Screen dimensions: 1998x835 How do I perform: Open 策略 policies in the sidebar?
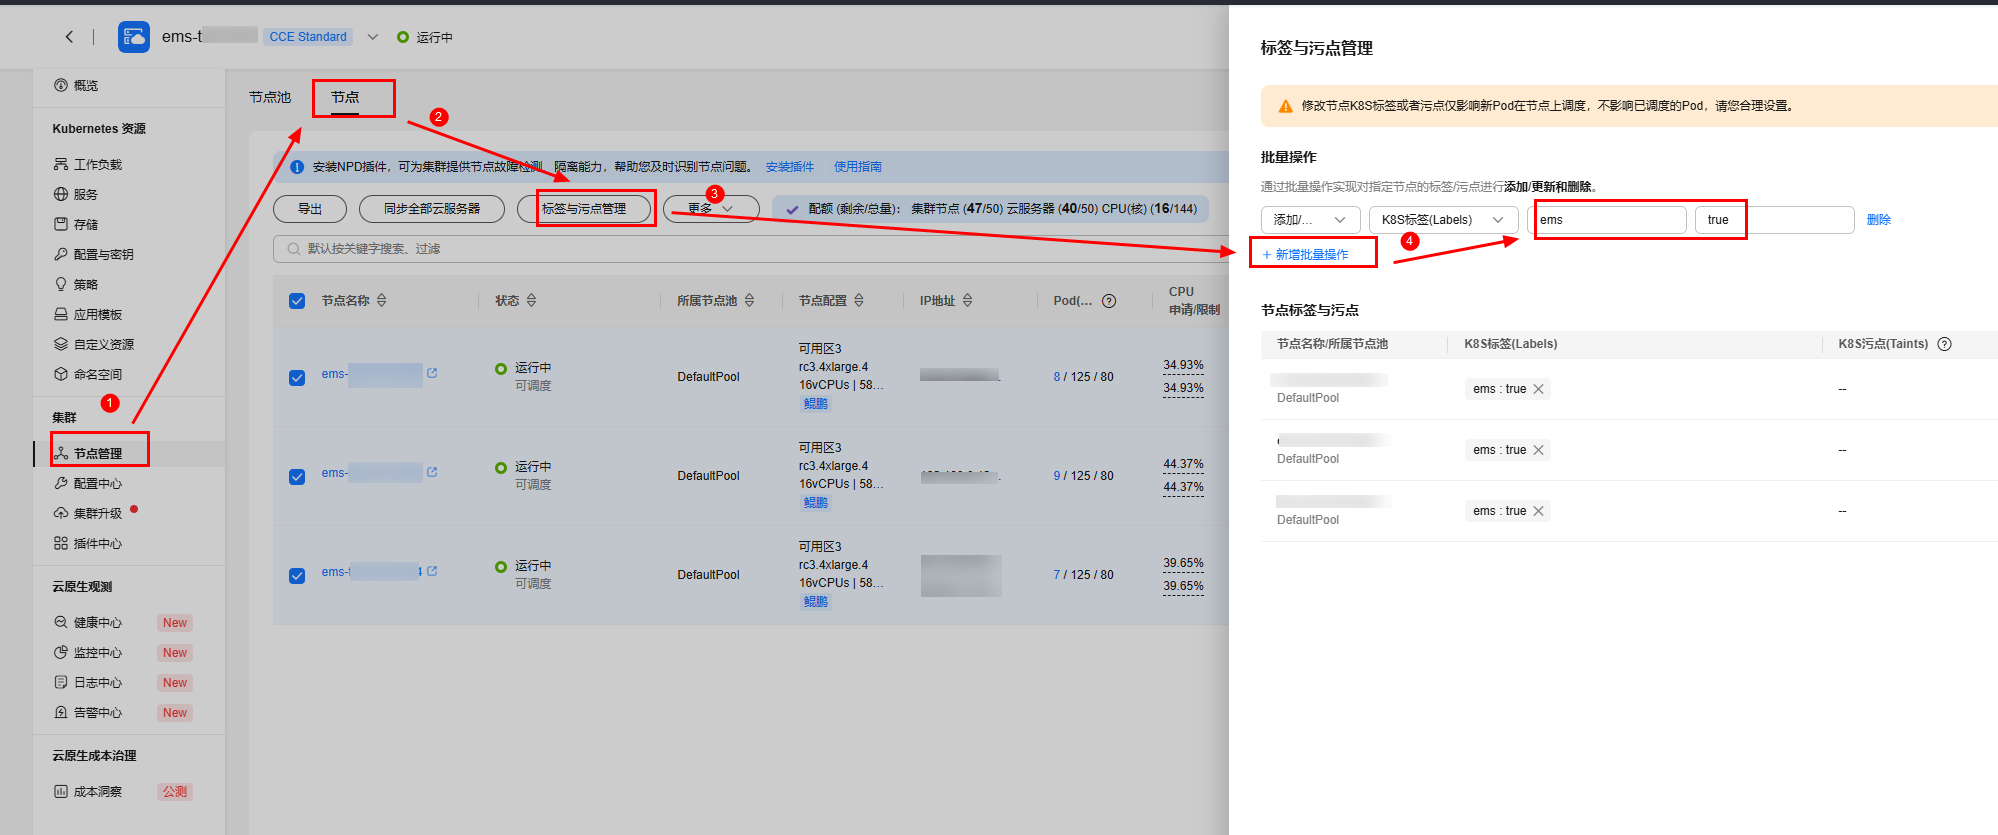point(76,284)
